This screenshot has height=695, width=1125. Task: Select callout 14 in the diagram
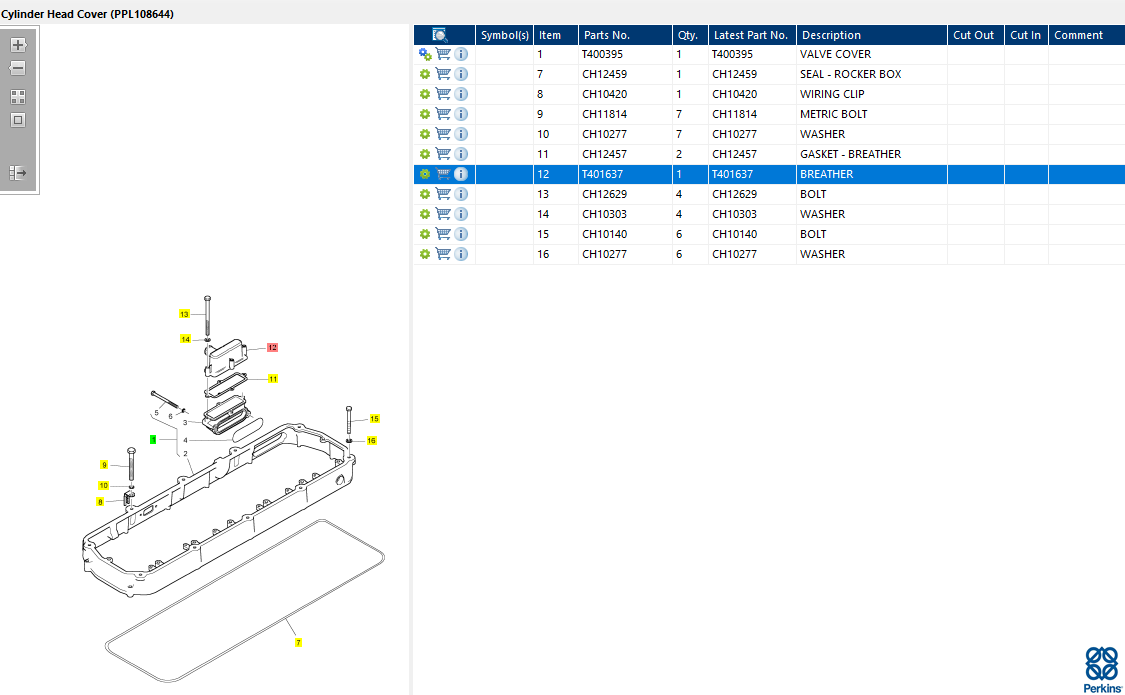pyautogui.click(x=185, y=339)
